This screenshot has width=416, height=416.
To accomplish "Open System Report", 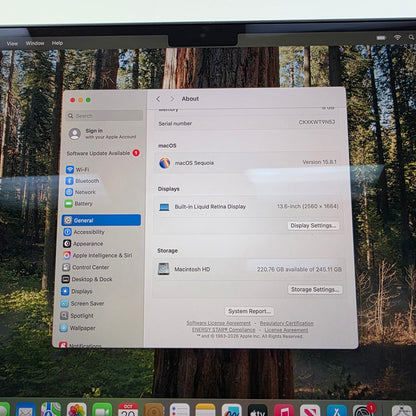I will pos(249,311).
